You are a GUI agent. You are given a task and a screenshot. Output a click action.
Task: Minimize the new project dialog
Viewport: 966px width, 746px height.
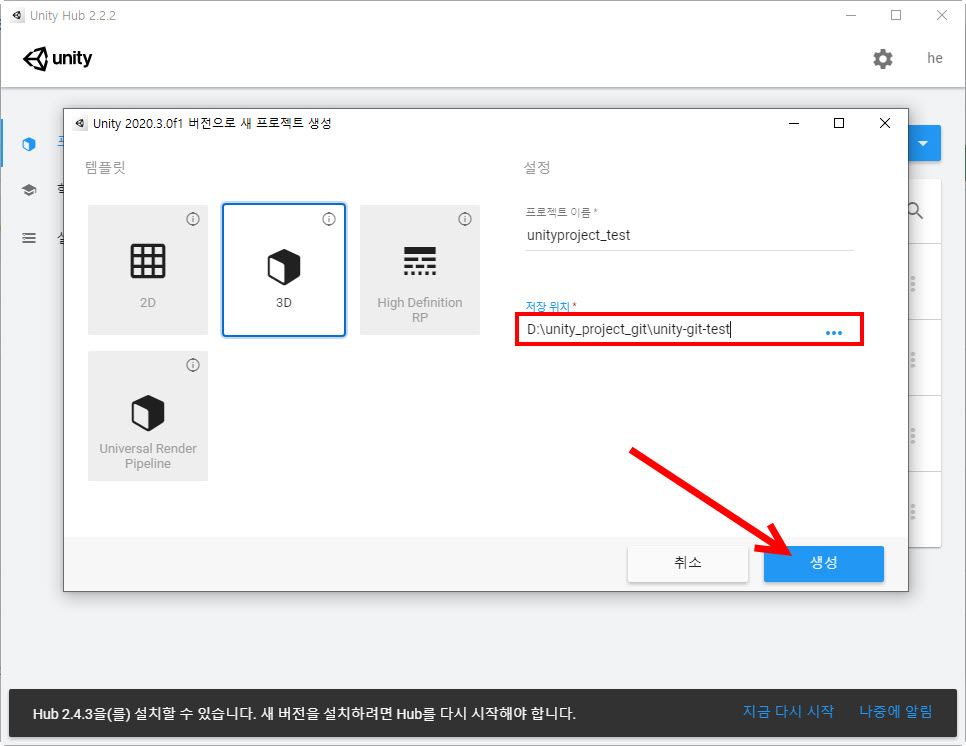pos(794,123)
